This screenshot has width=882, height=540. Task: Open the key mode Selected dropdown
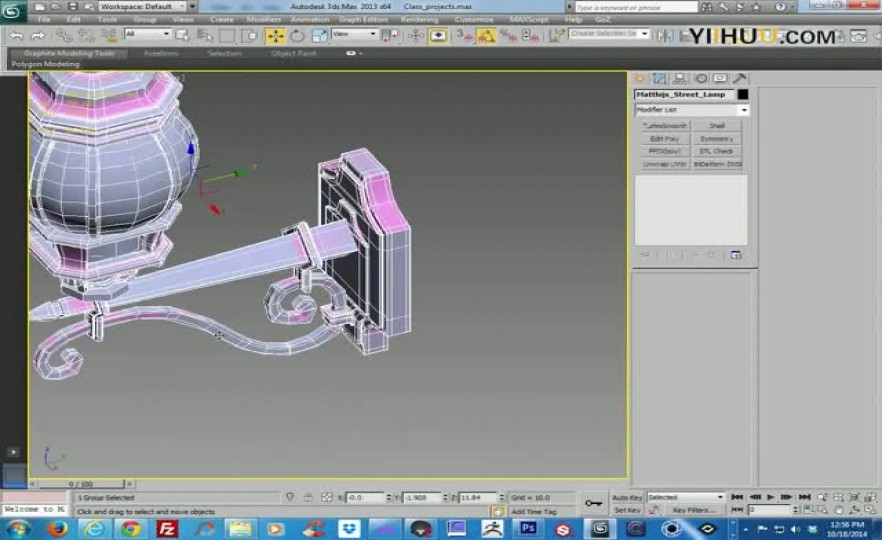(685, 497)
